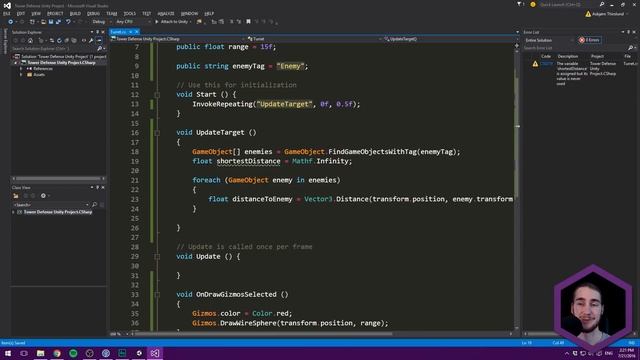The width and height of the screenshot is (640, 360).
Task: Open Spotify from the taskbar
Action: 73,353
